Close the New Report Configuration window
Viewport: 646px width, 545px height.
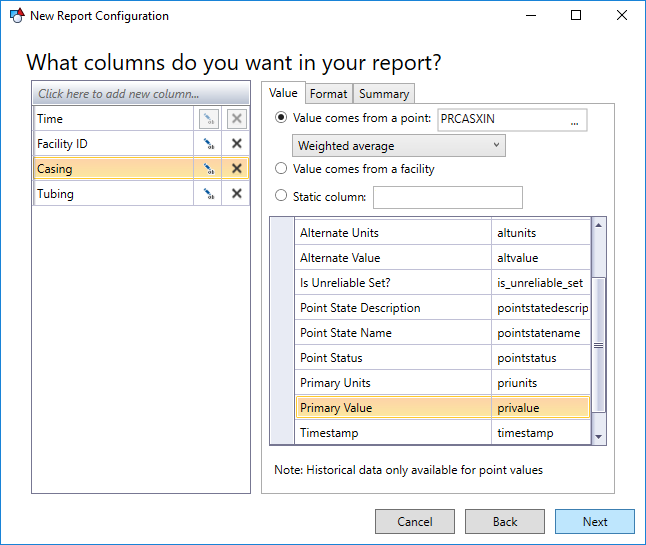[x=622, y=15]
